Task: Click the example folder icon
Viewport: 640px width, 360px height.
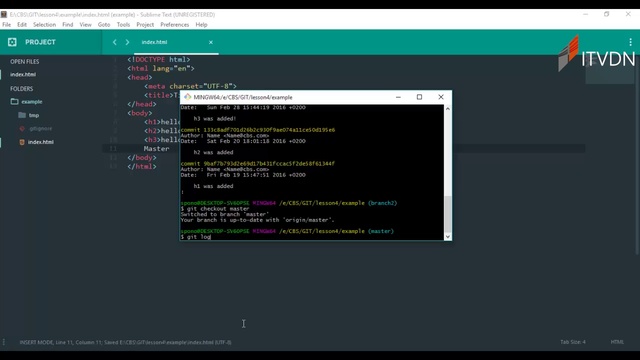Action: 15,101
